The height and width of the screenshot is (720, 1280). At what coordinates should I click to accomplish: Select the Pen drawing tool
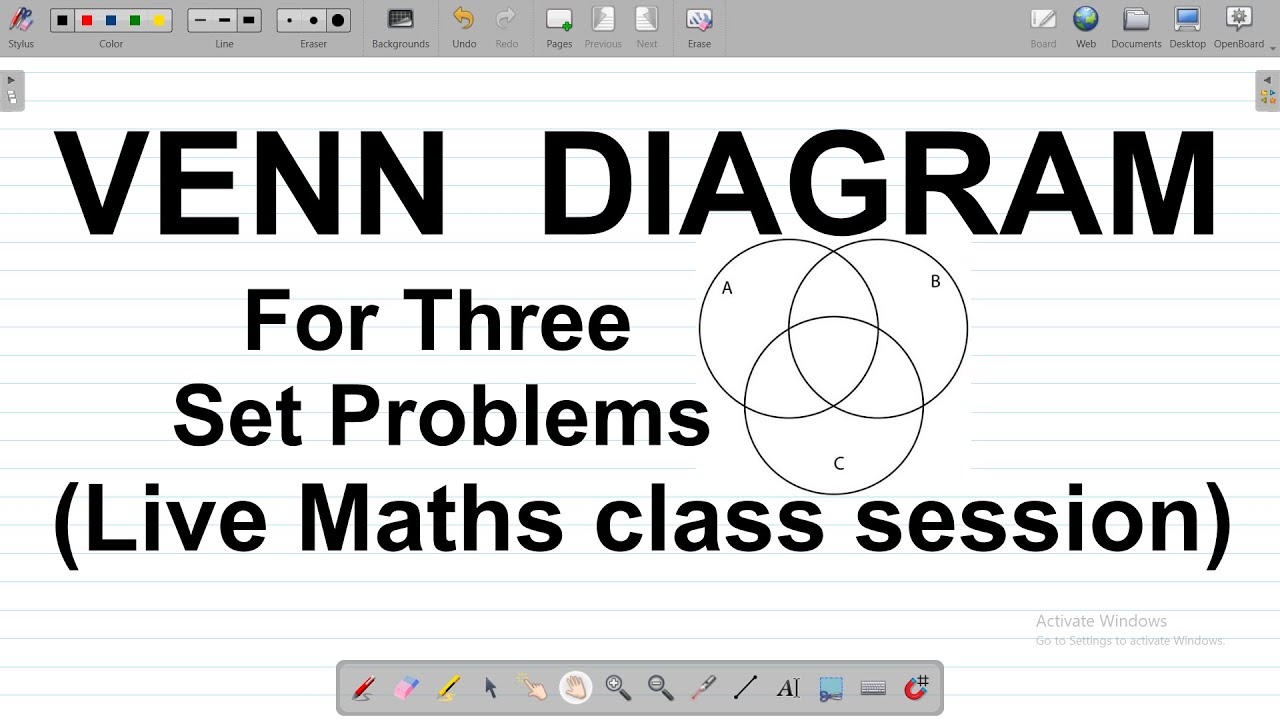[364, 688]
